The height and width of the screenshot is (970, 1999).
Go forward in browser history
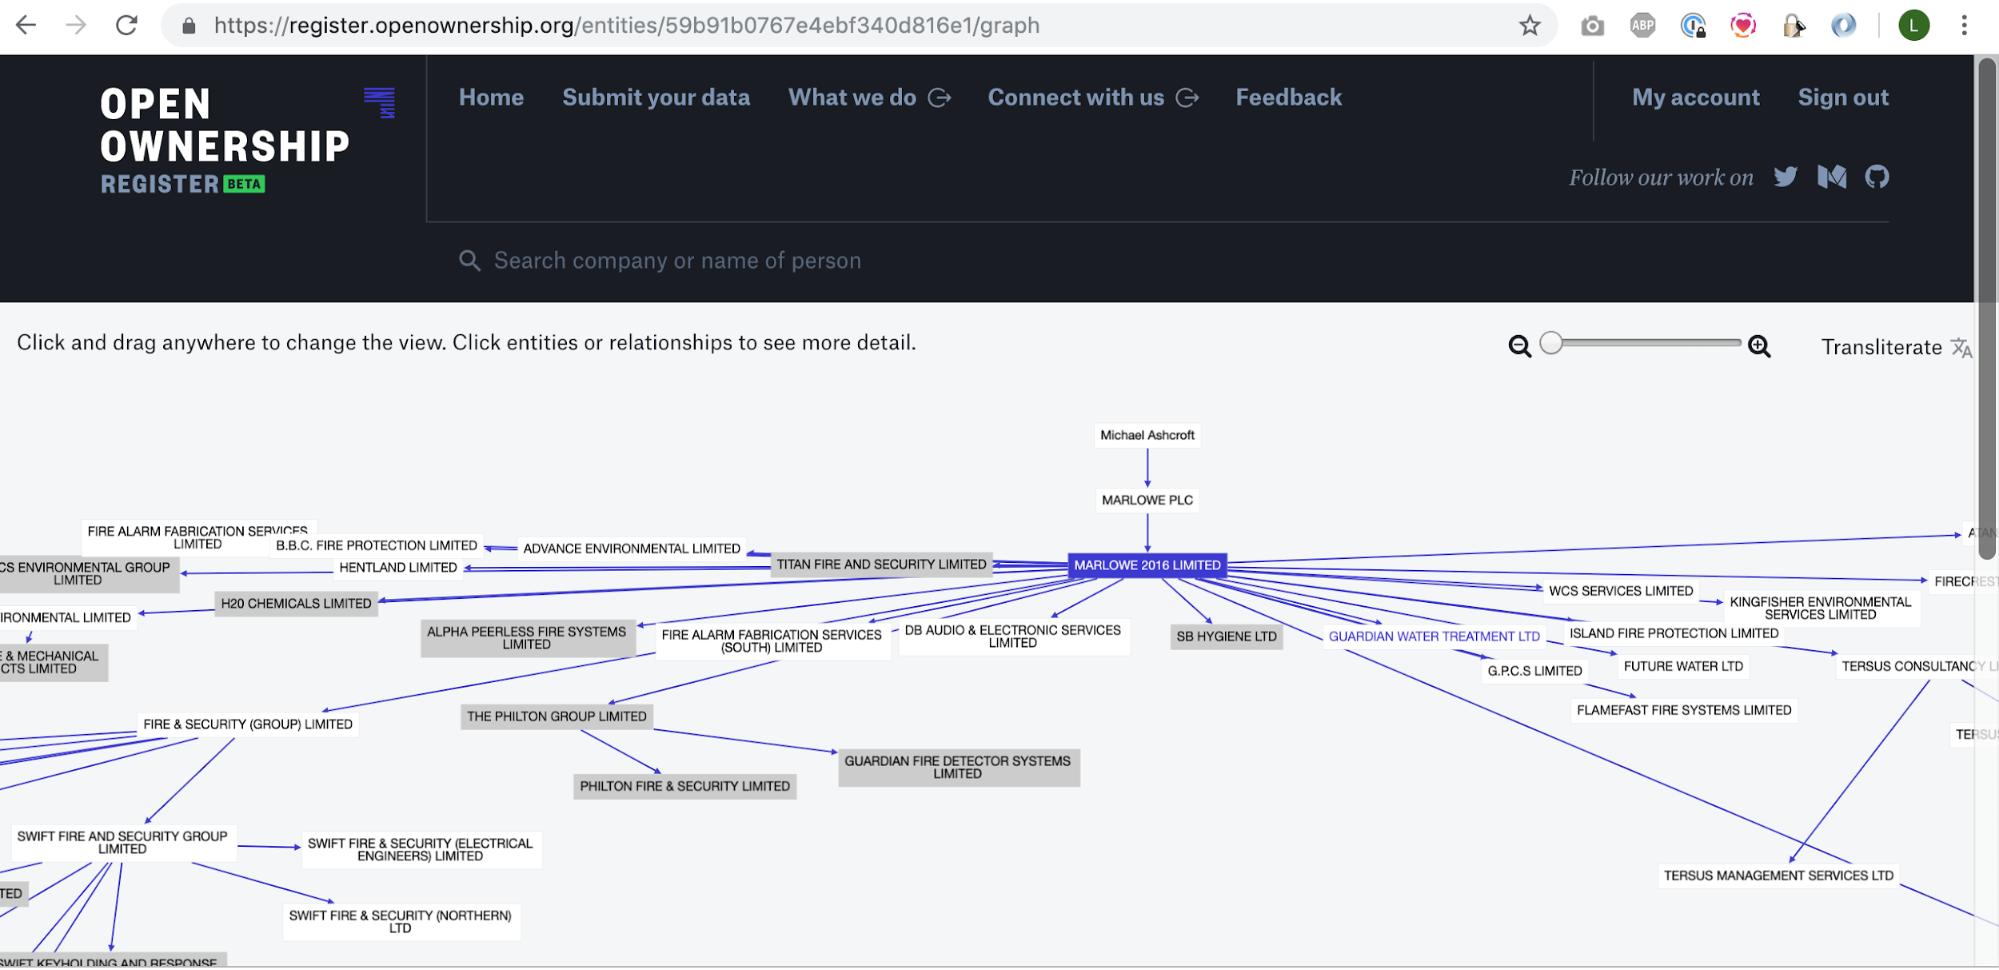[x=76, y=25]
